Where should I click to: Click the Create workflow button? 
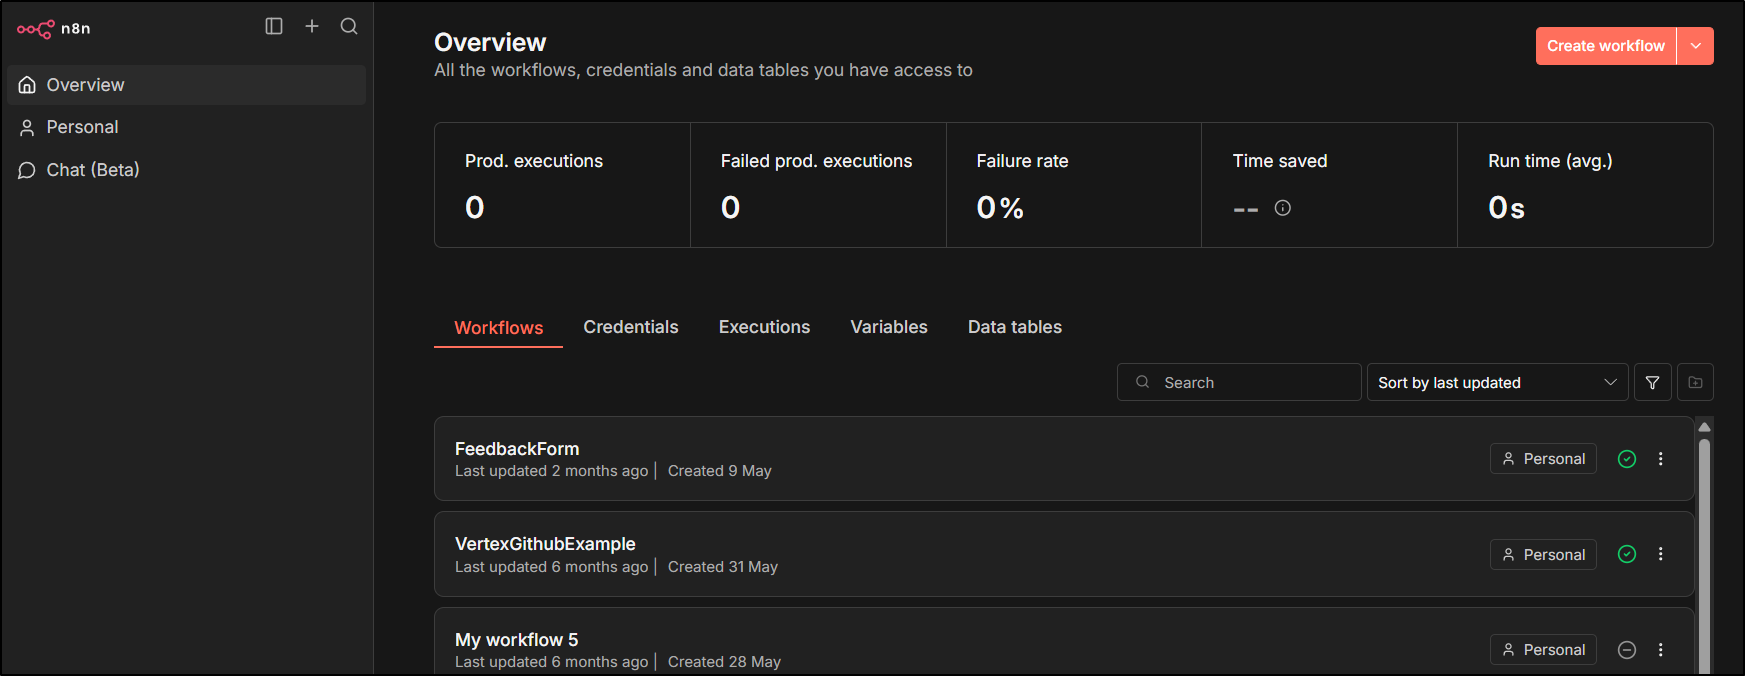pos(1605,46)
